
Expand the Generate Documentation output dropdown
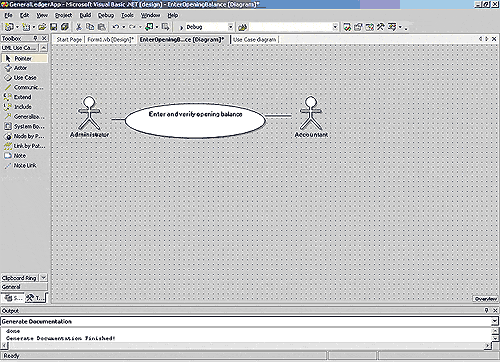(495, 321)
